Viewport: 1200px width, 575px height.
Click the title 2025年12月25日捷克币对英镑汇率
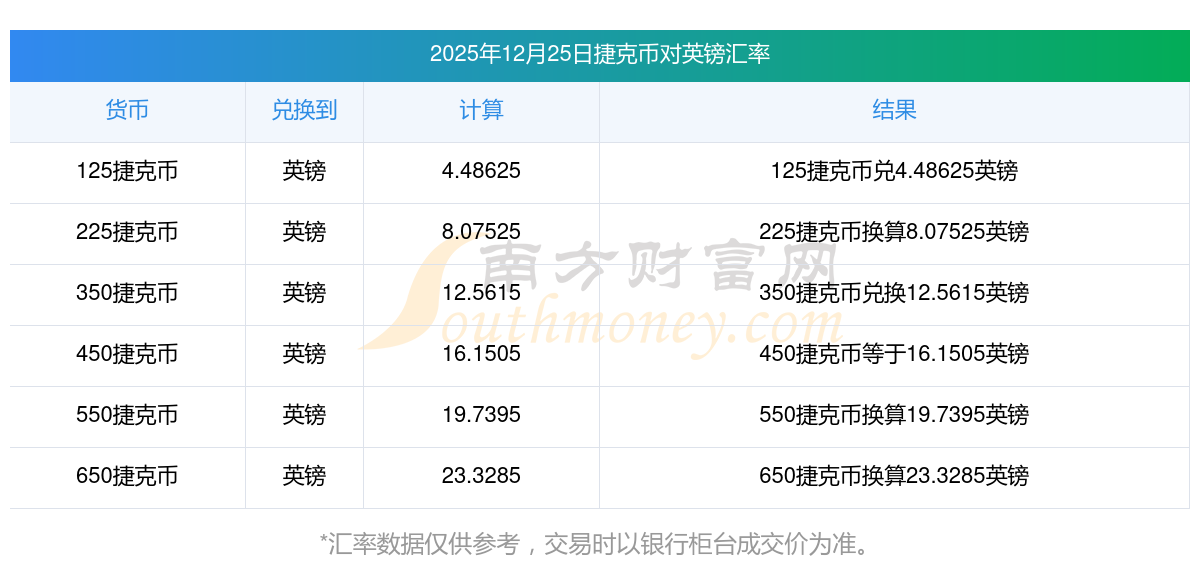click(x=600, y=54)
